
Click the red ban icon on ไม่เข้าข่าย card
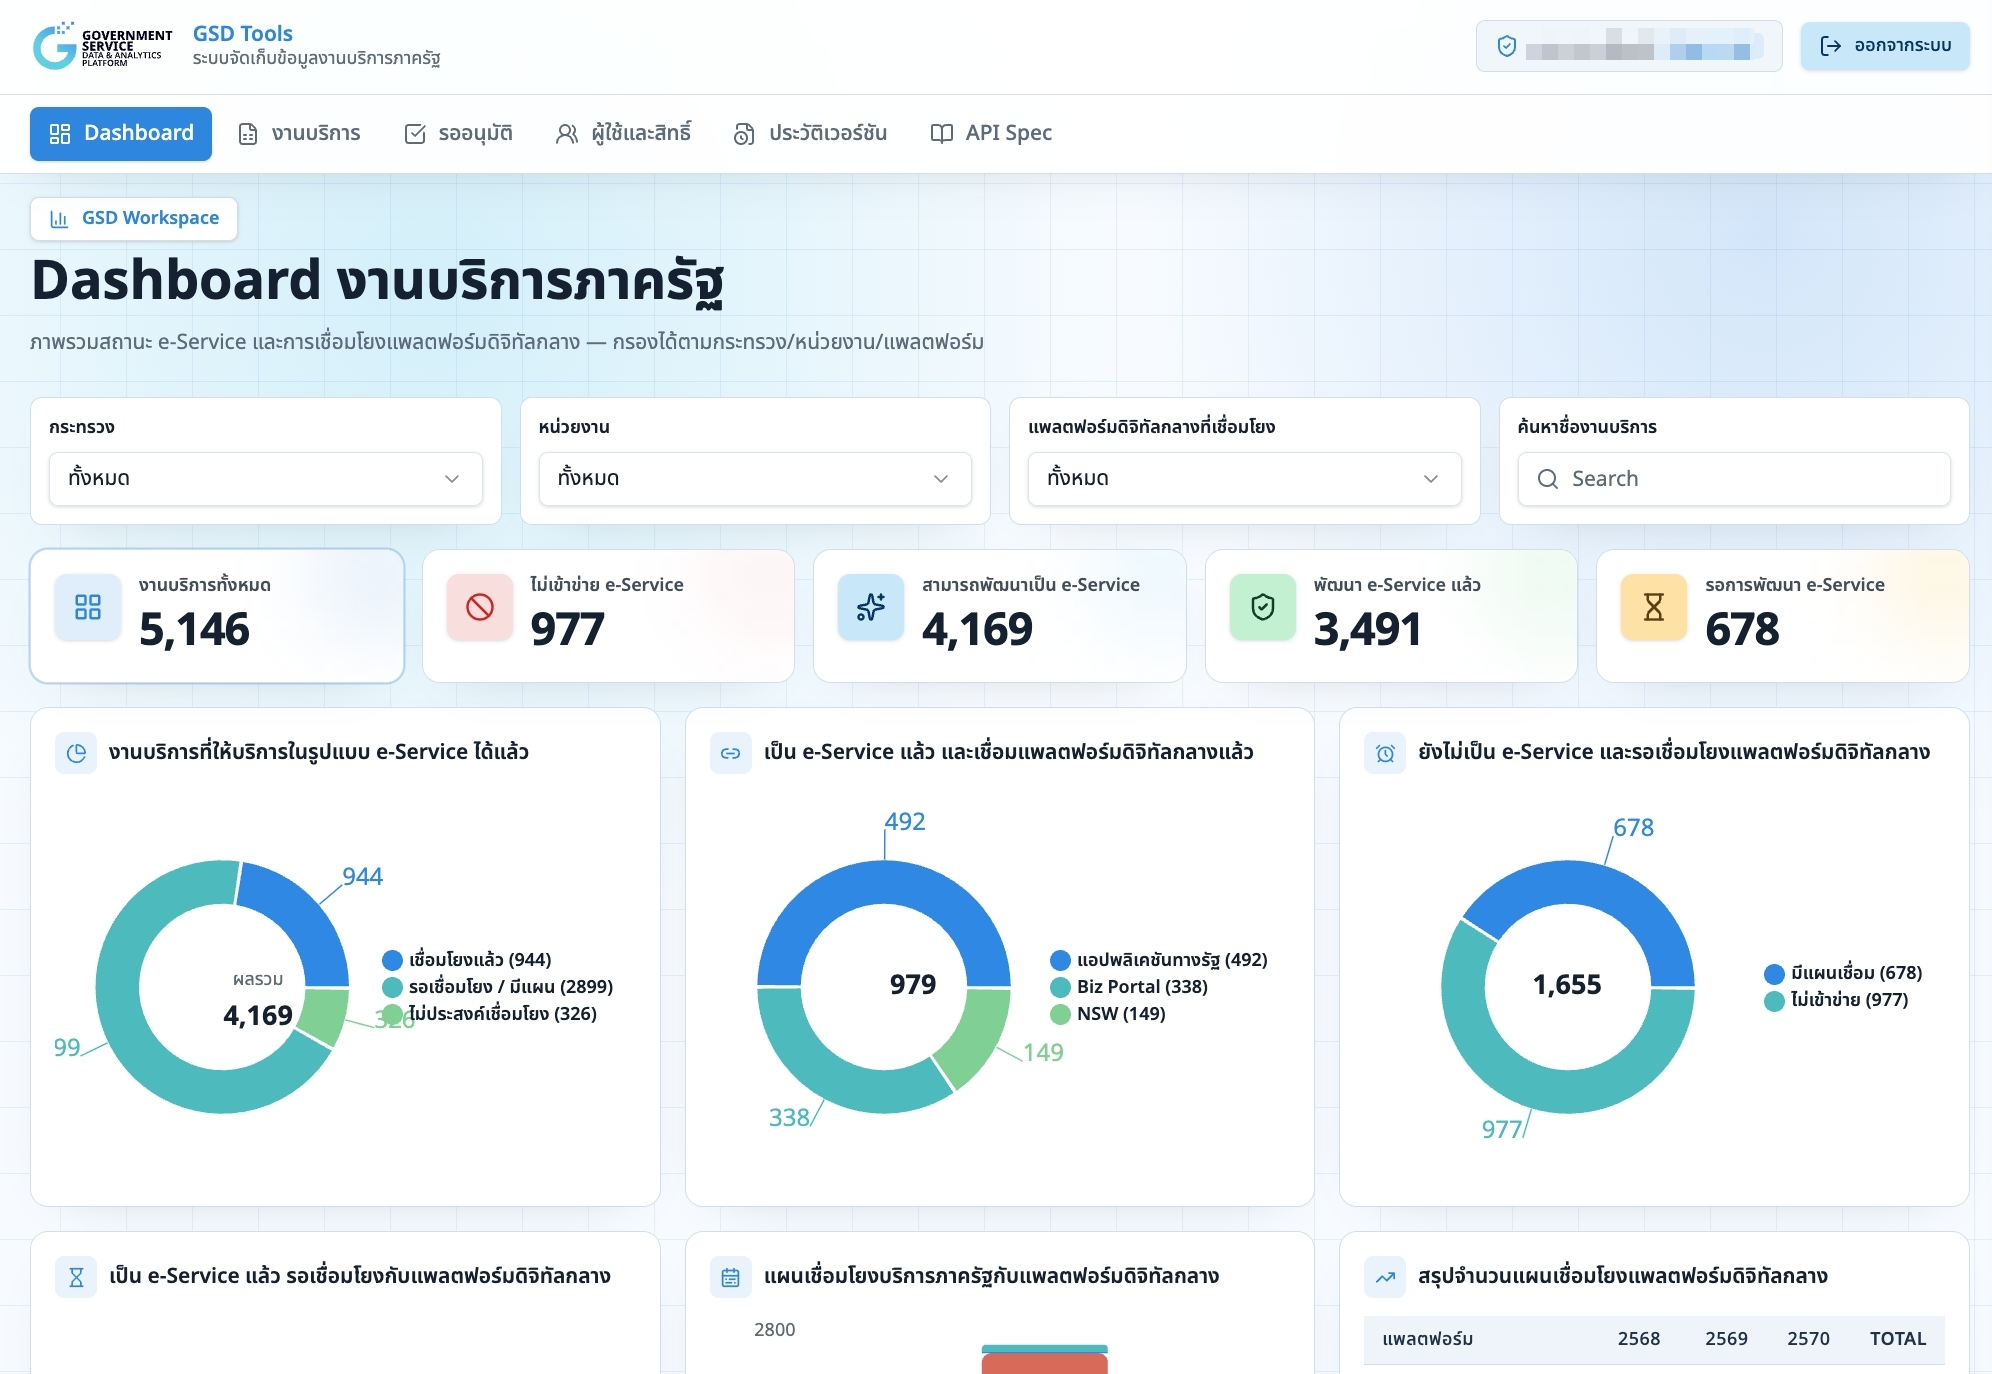coord(480,607)
